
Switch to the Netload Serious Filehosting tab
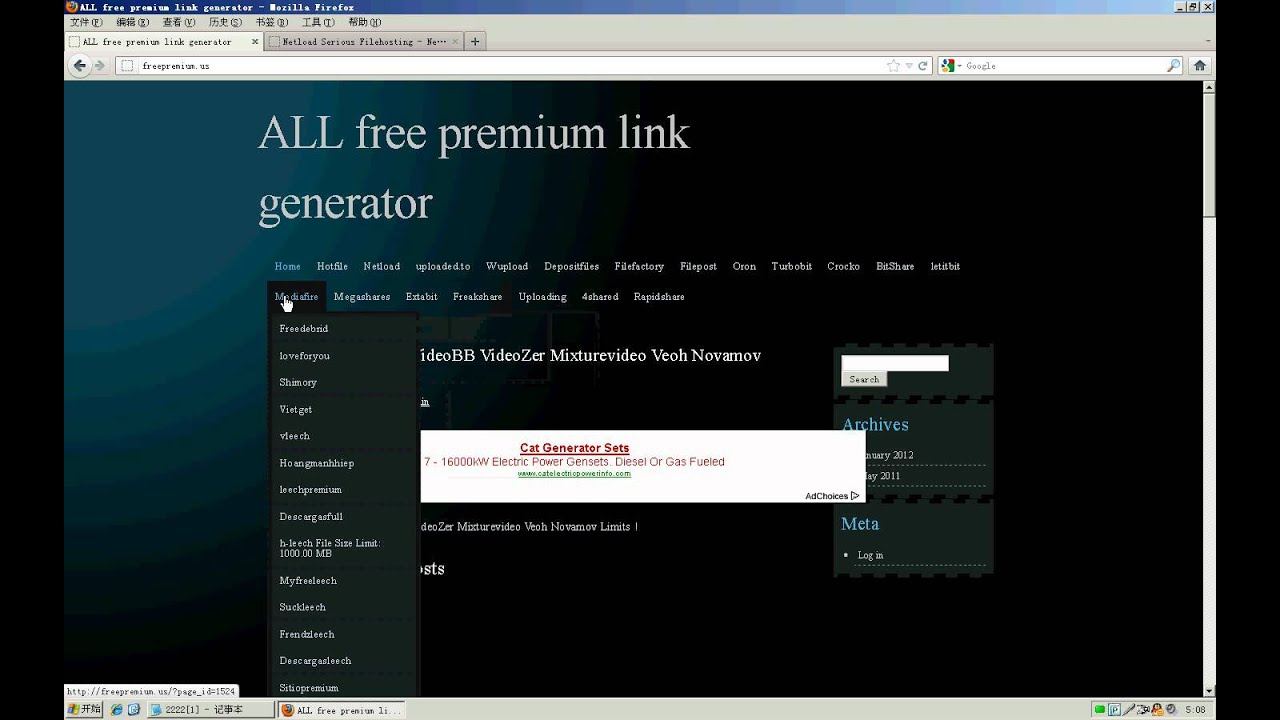[364, 42]
